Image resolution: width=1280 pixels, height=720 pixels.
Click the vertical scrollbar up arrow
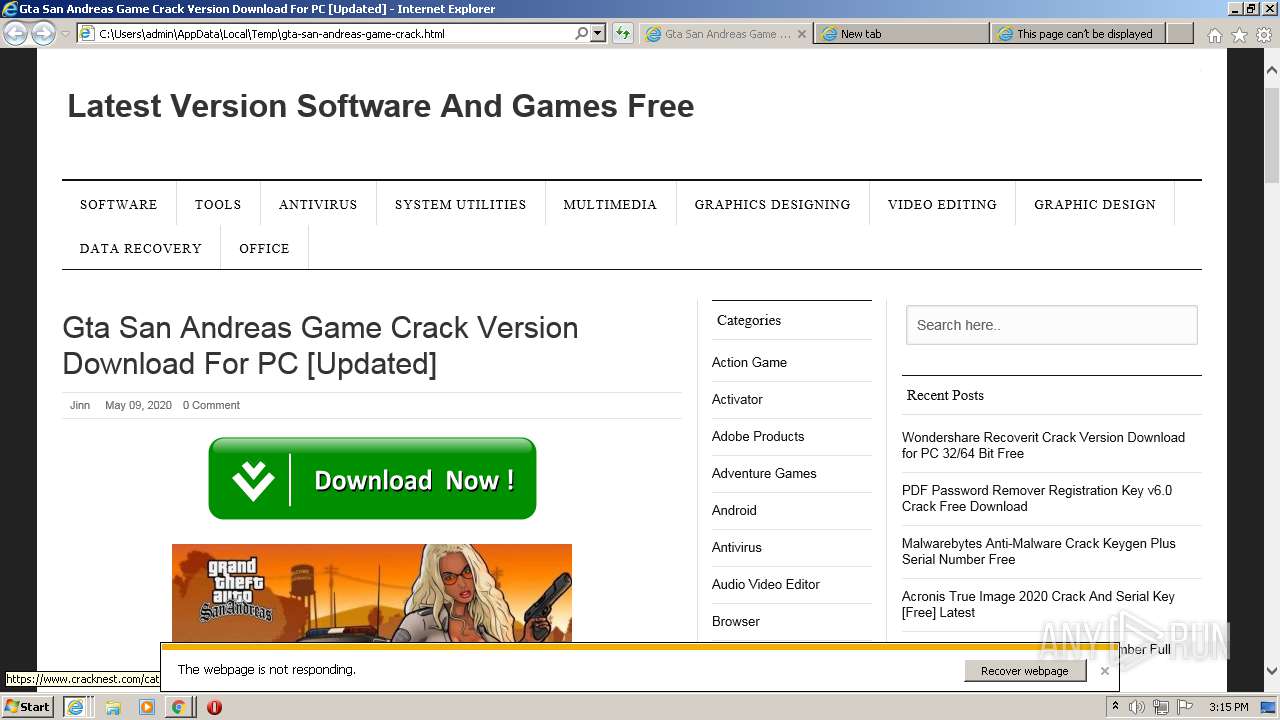click(x=1271, y=71)
